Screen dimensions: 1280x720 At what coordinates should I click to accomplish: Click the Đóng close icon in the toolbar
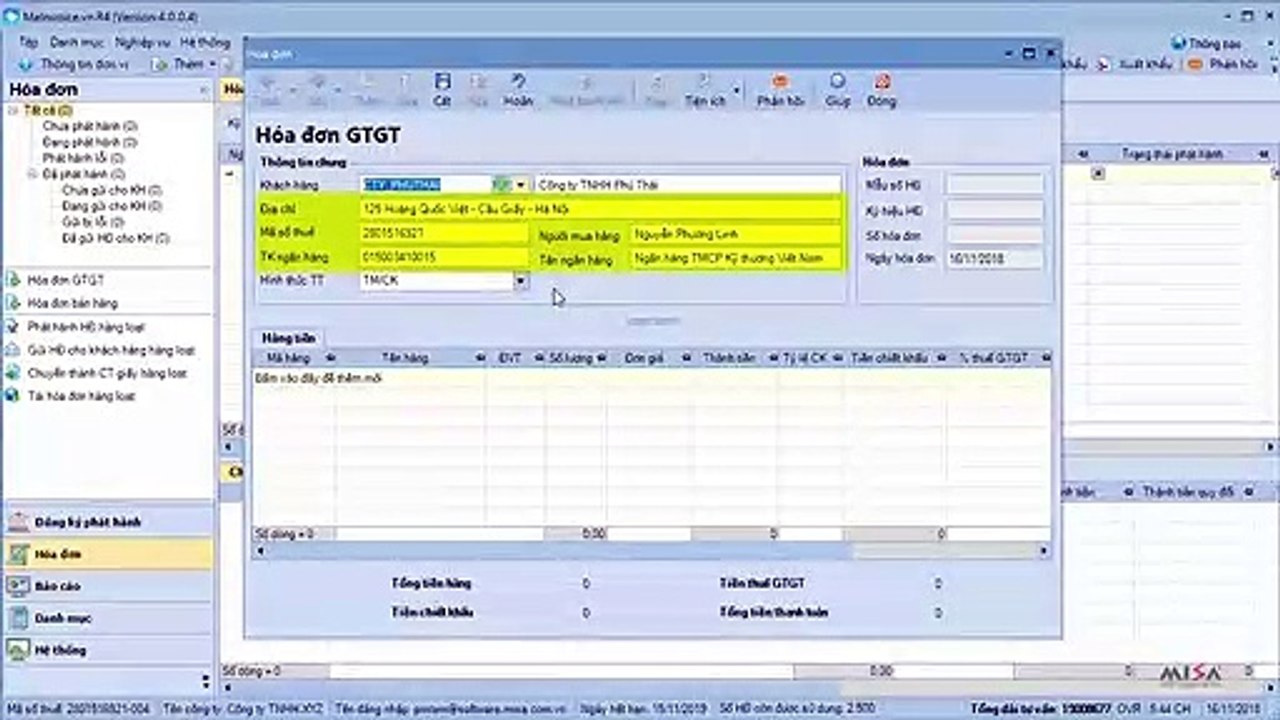coord(881,89)
